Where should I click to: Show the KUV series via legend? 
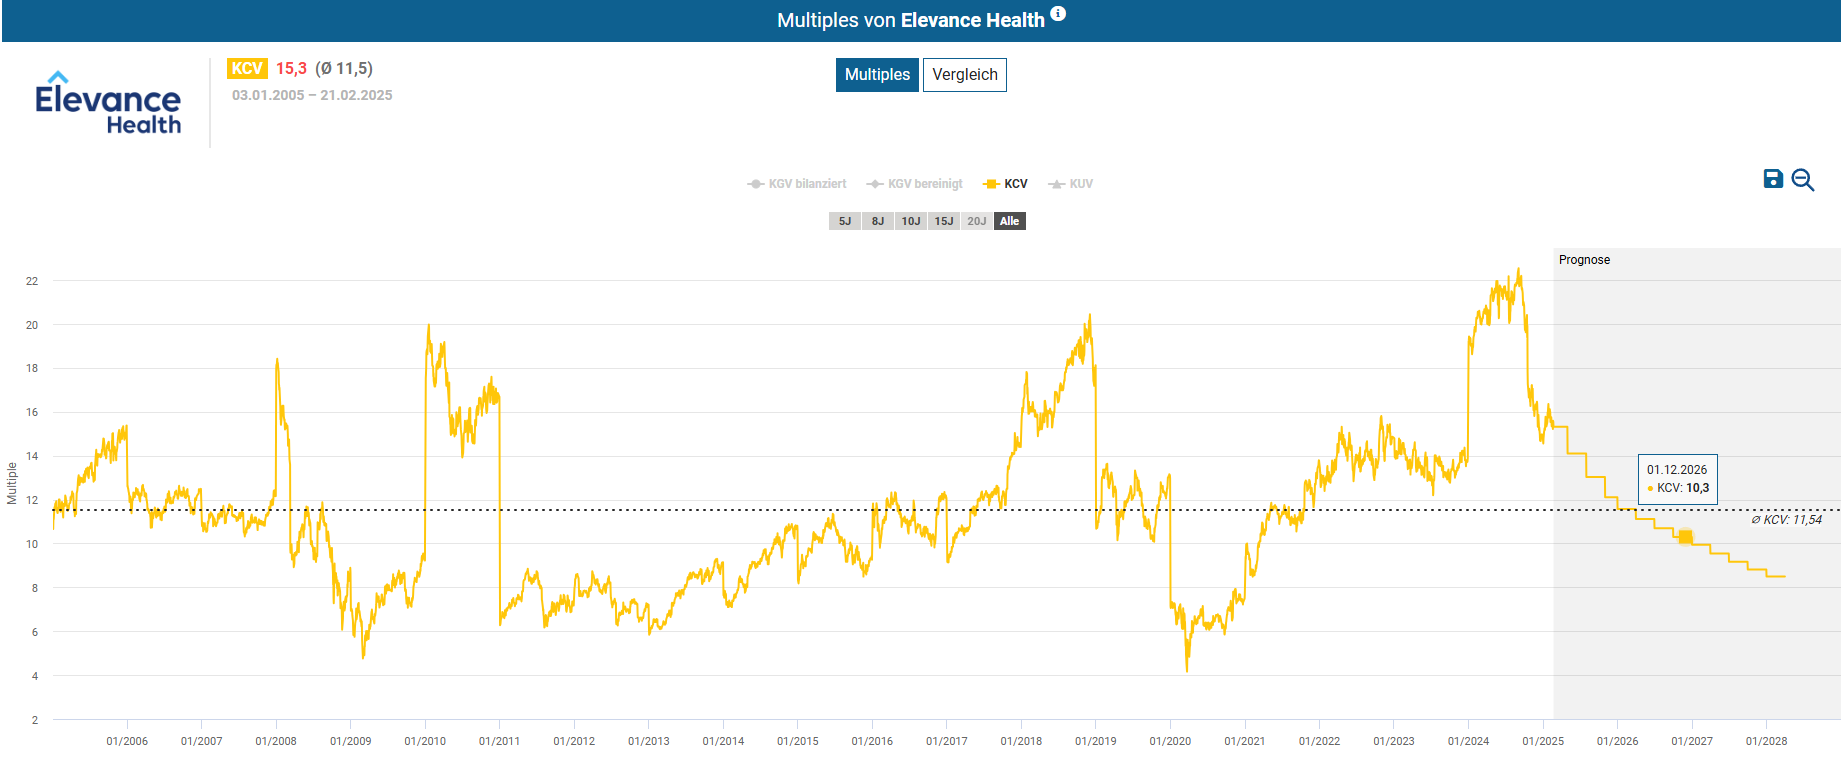click(x=1071, y=184)
